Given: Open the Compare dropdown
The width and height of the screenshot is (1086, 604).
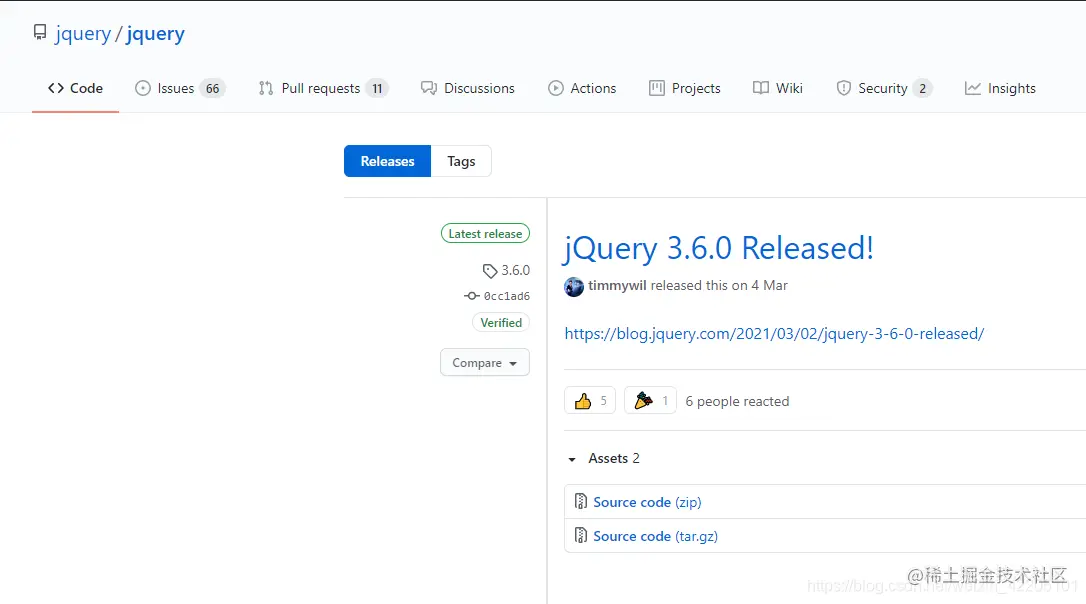Looking at the screenshot, I should 485,362.
